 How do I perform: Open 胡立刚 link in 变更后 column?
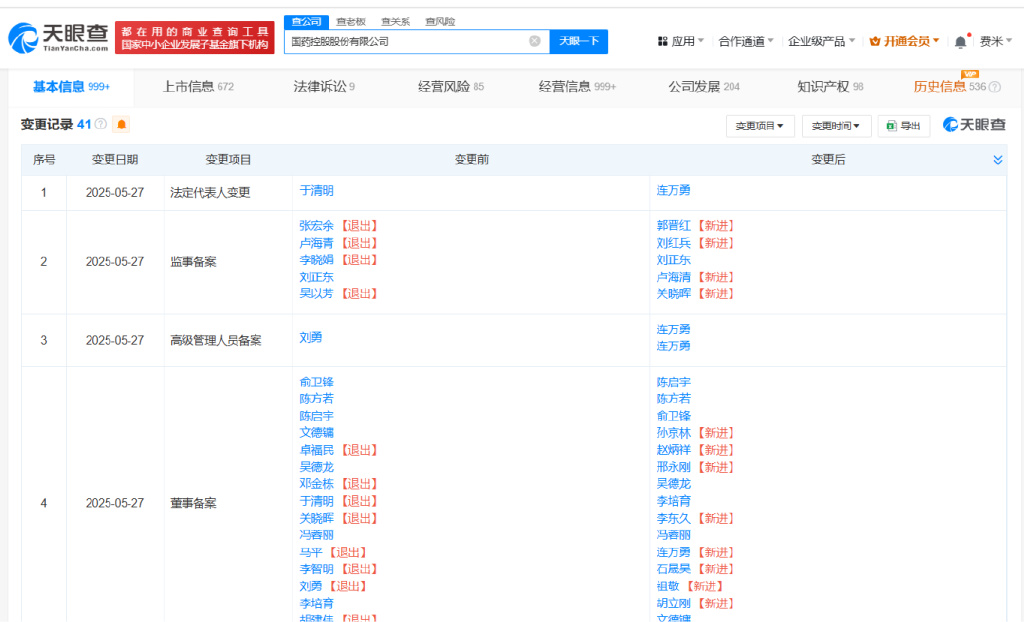point(673,603)
